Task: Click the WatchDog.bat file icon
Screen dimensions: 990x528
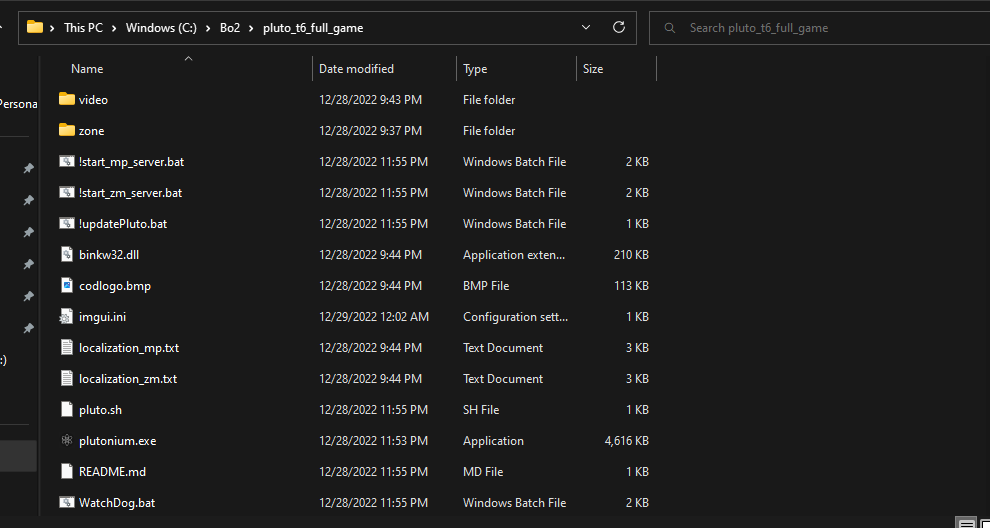Action: point(67,502)
